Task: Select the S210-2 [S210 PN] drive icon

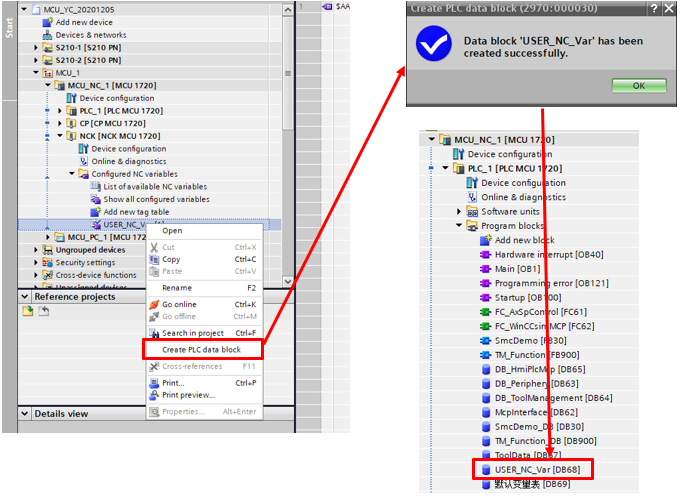Action: [x=48, y=60]
